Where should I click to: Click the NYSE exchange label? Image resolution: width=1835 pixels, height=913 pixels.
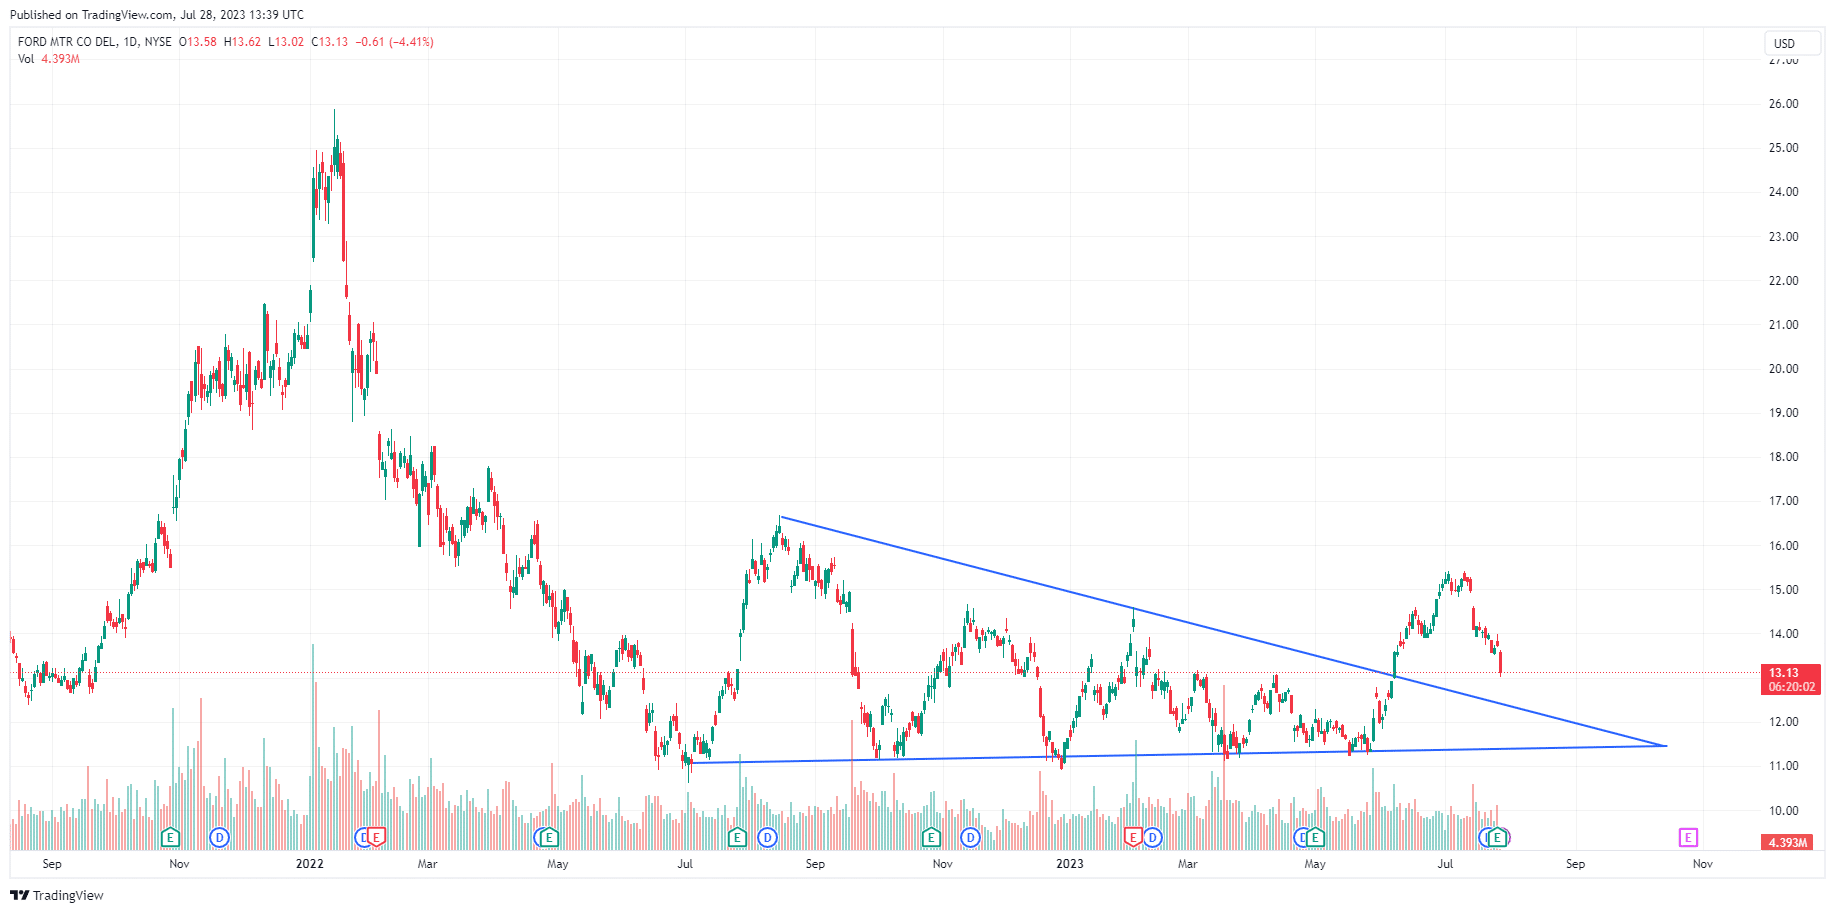[158, 42]
